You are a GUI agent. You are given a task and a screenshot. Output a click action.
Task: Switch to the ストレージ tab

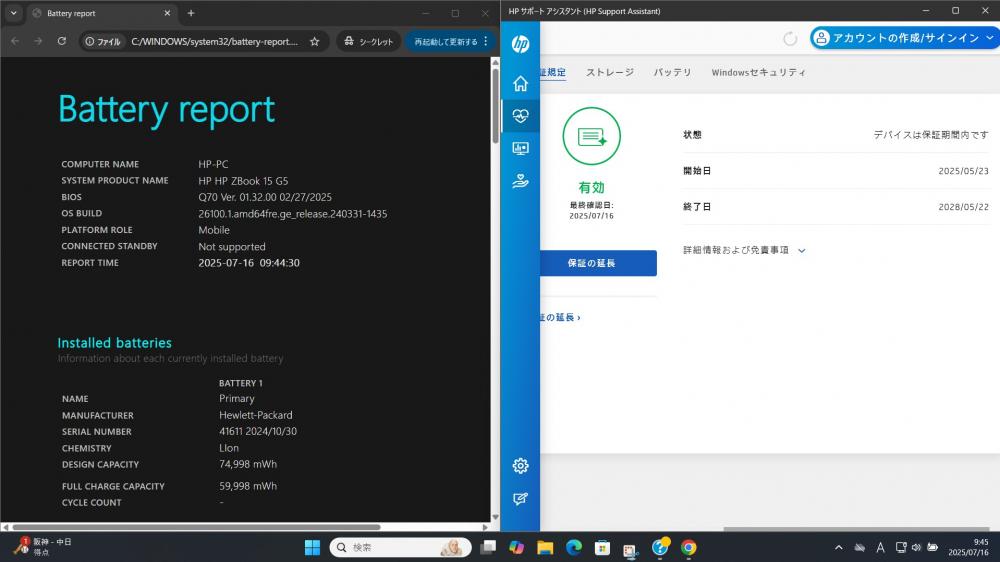[x=610, y=73]
